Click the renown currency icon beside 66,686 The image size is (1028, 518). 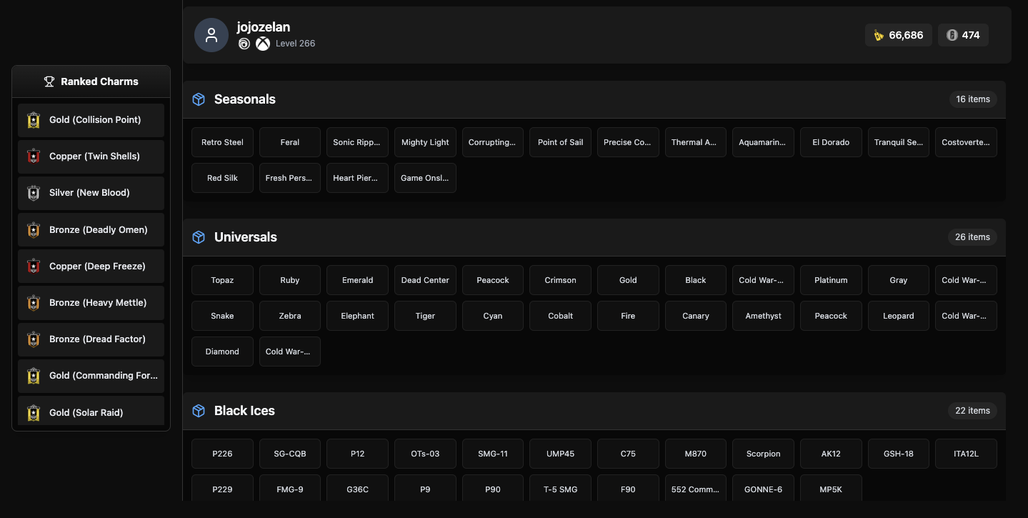[x=879, y=35]
